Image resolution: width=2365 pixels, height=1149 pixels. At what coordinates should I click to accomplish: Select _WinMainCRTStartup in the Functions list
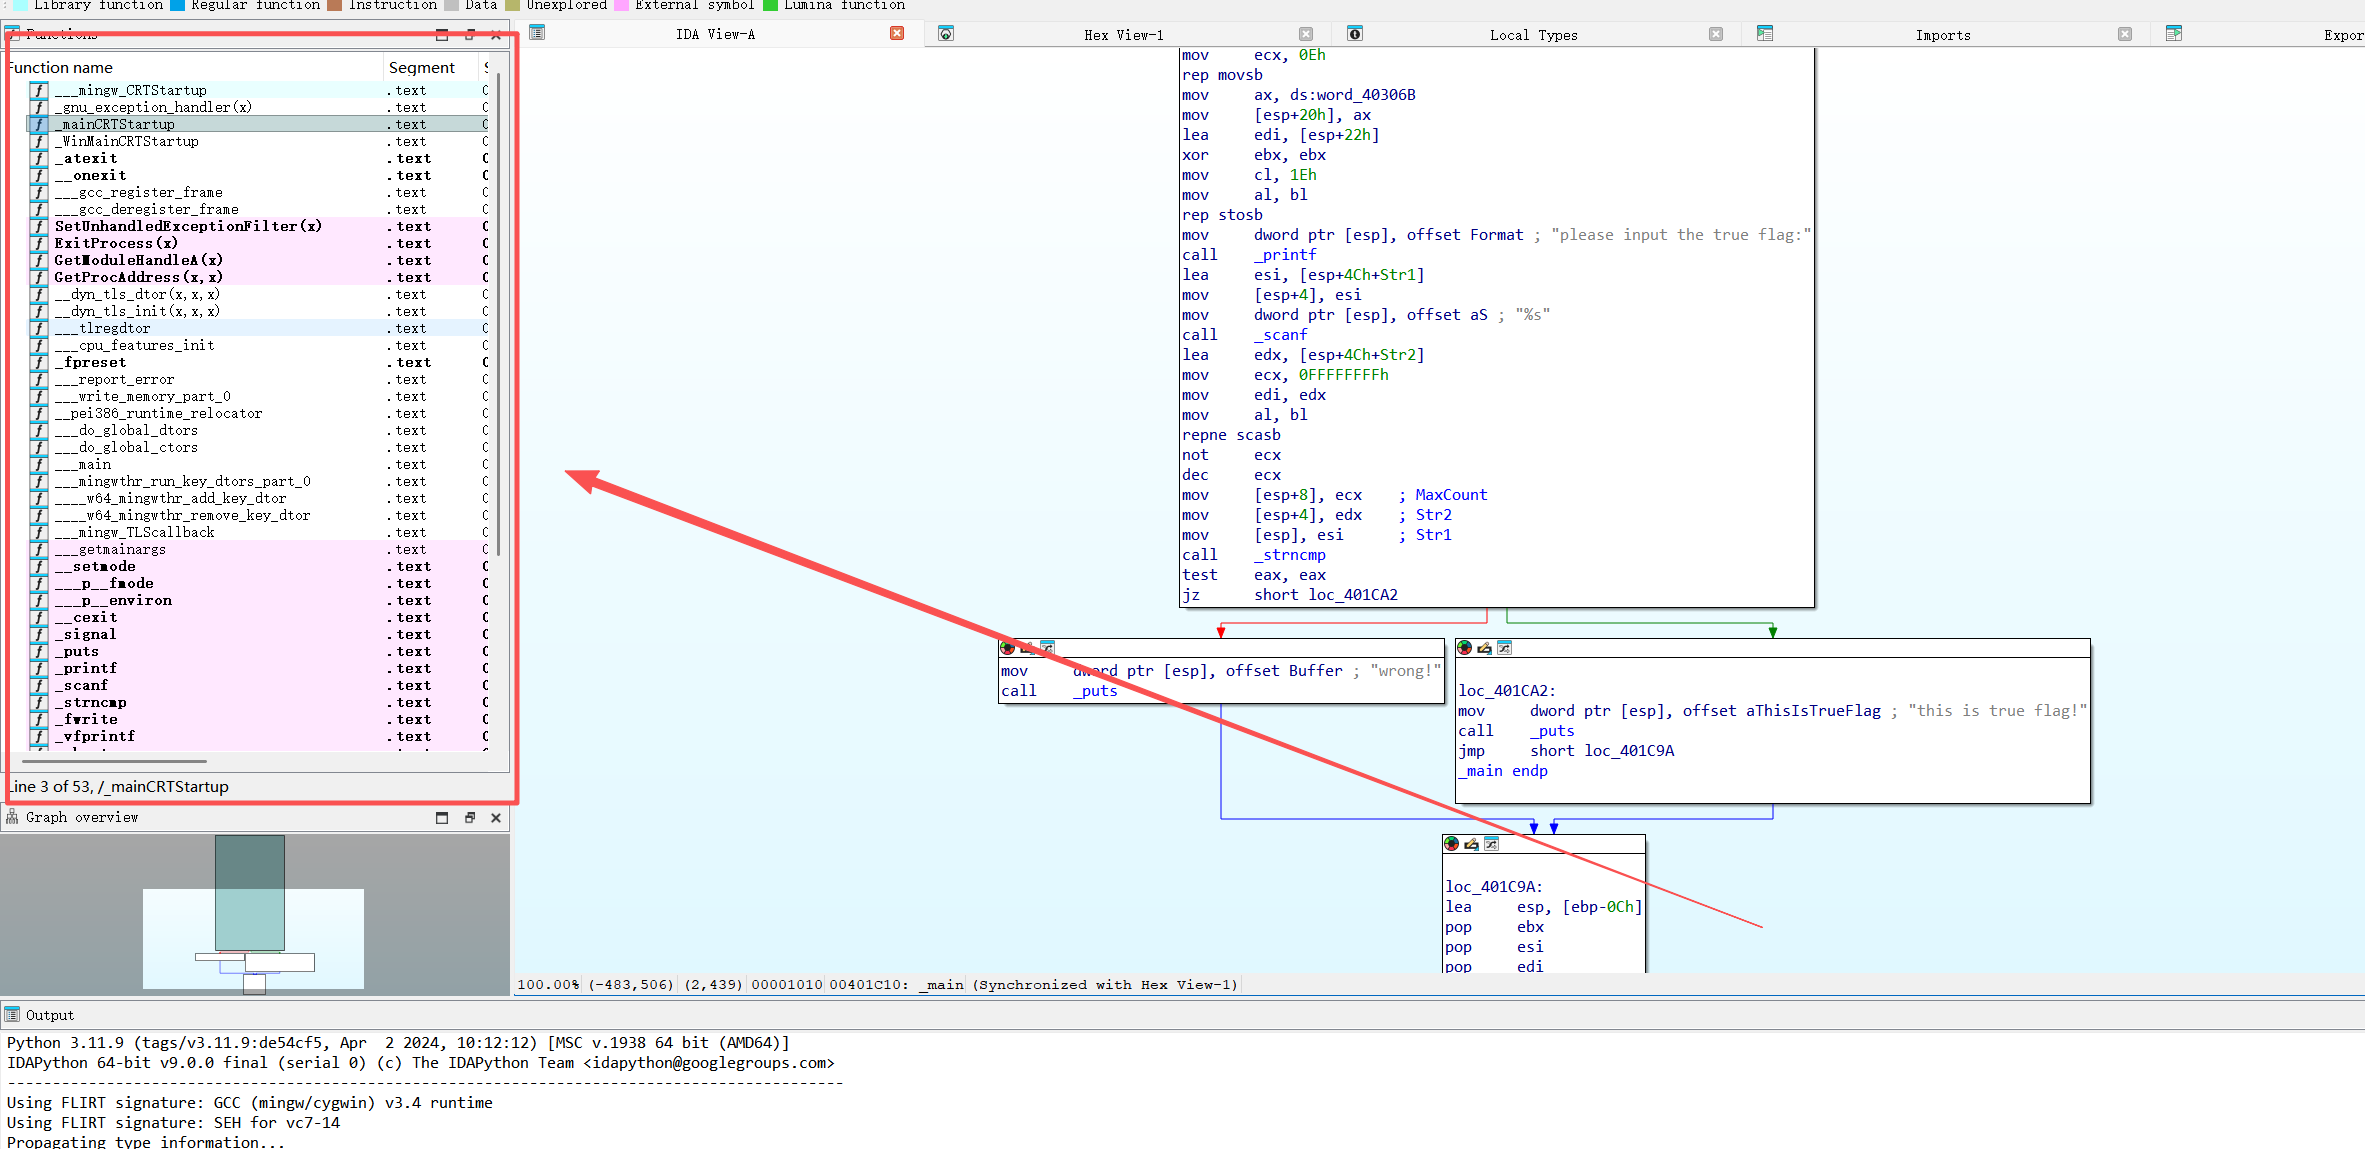click(127, 142)
